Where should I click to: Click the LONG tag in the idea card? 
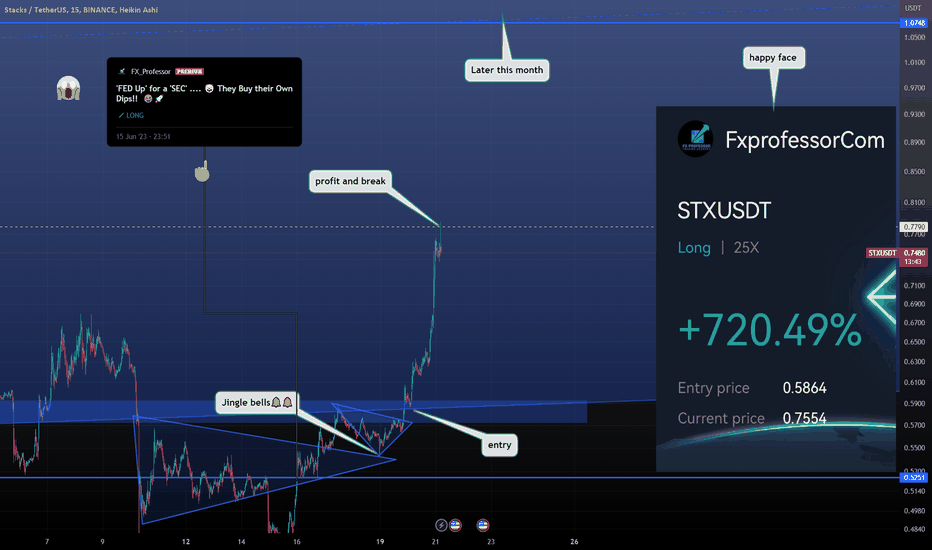[131, 115]
